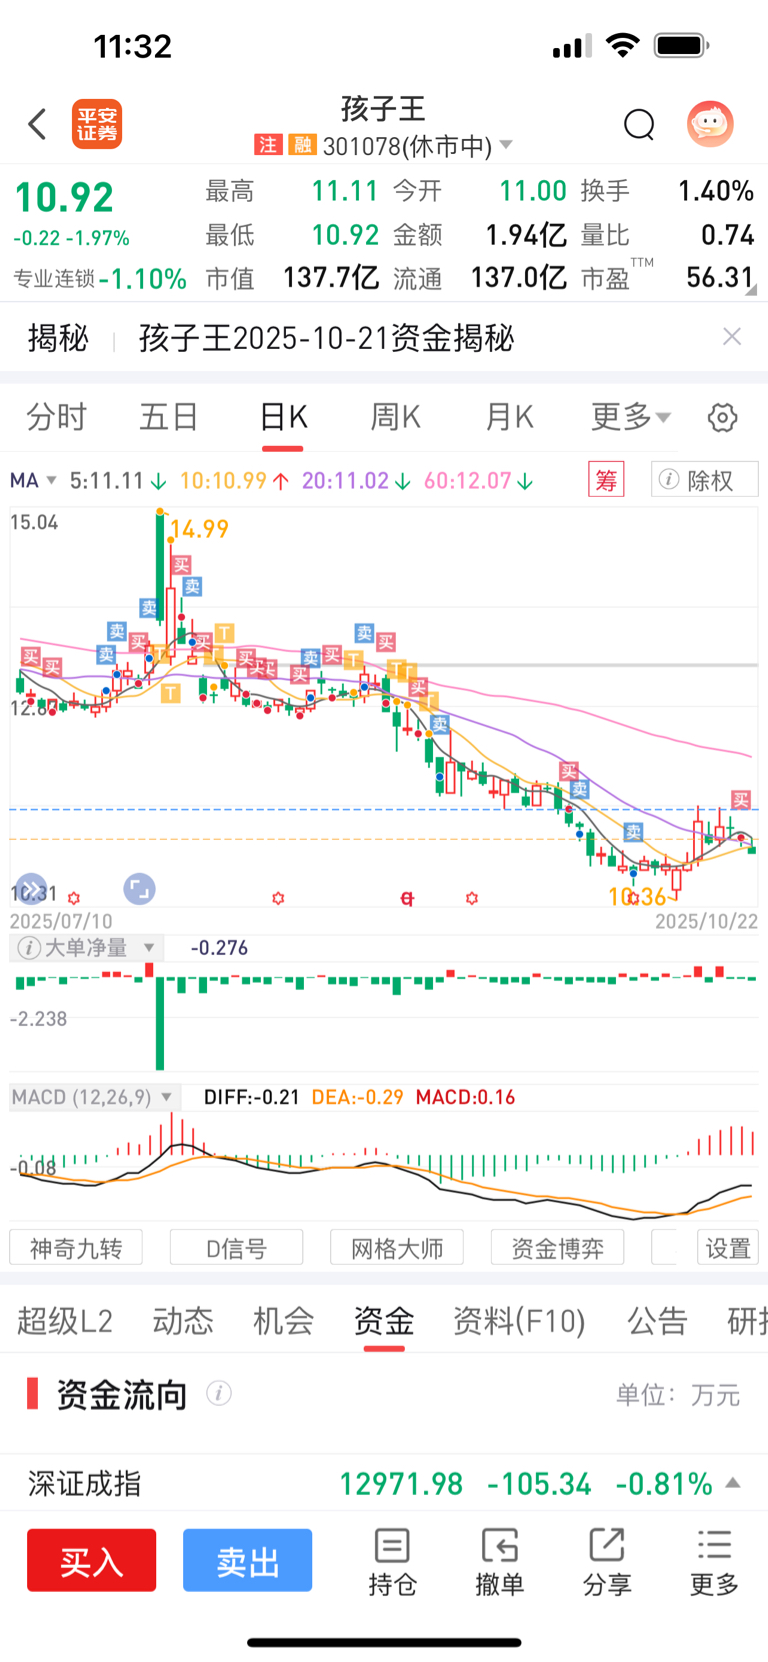
Task: Switch to 周K tab
Action: [x=396, y=417]
